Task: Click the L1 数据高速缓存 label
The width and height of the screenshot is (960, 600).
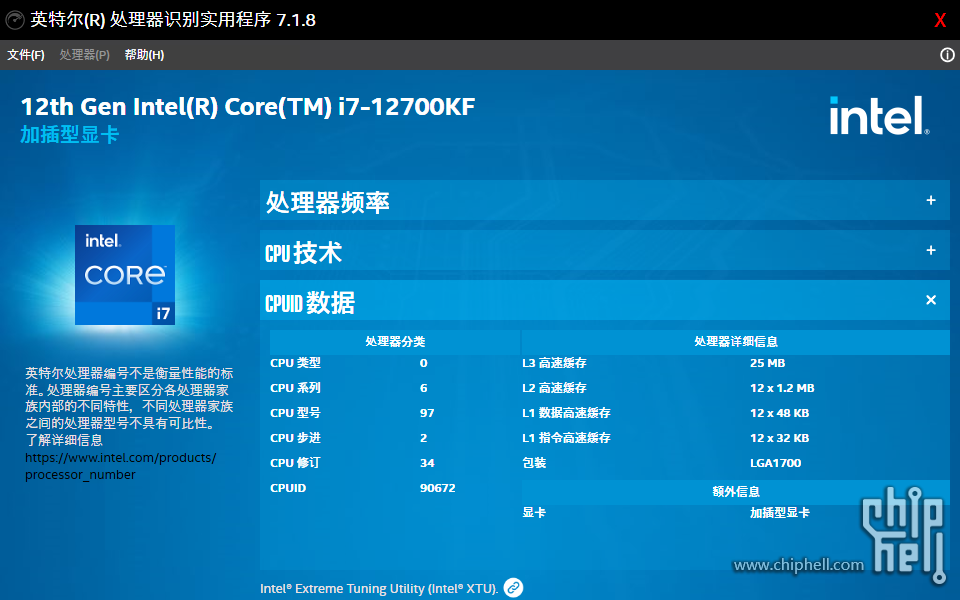Action: [566, 413]
